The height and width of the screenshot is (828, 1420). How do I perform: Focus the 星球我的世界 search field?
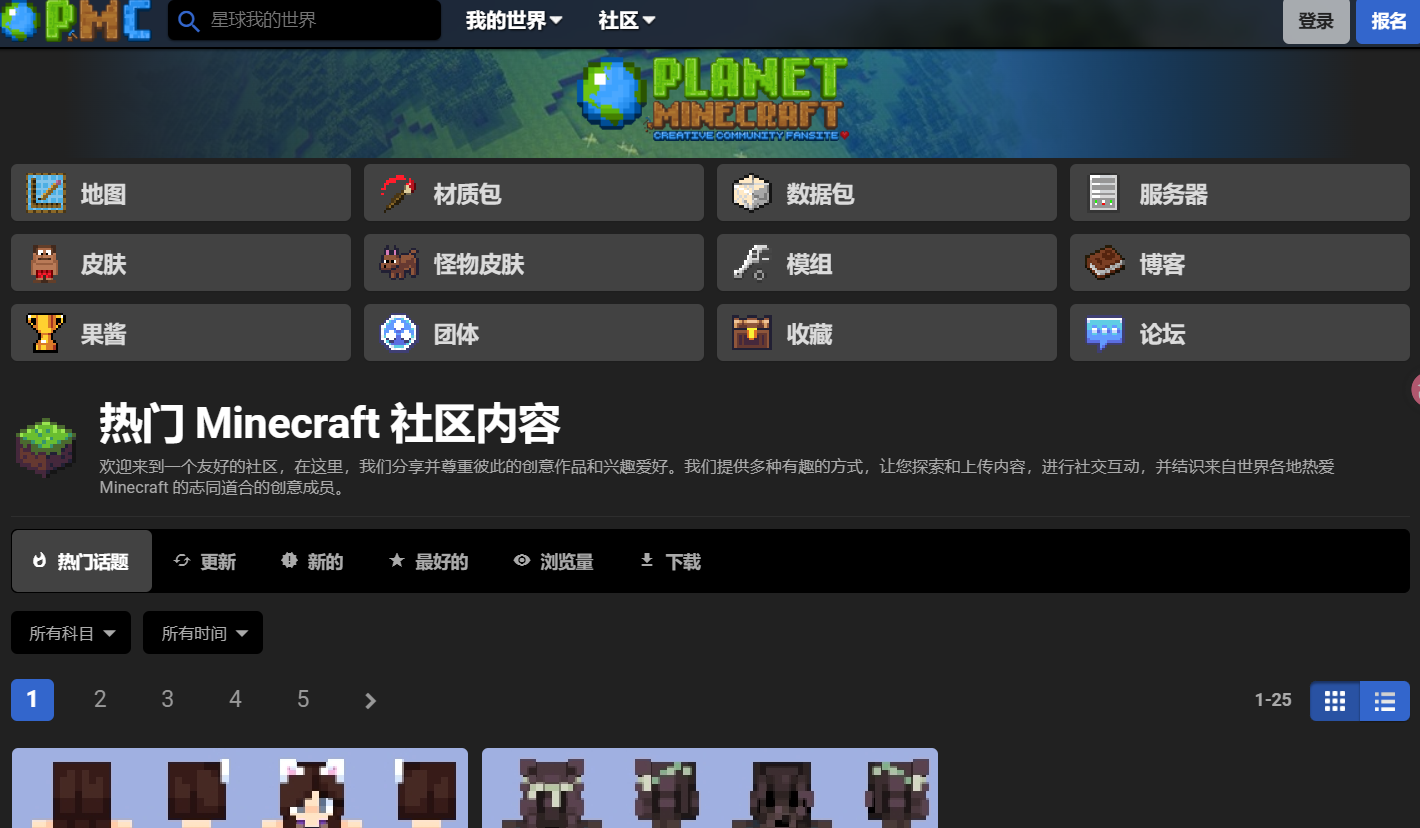(304, 20)
